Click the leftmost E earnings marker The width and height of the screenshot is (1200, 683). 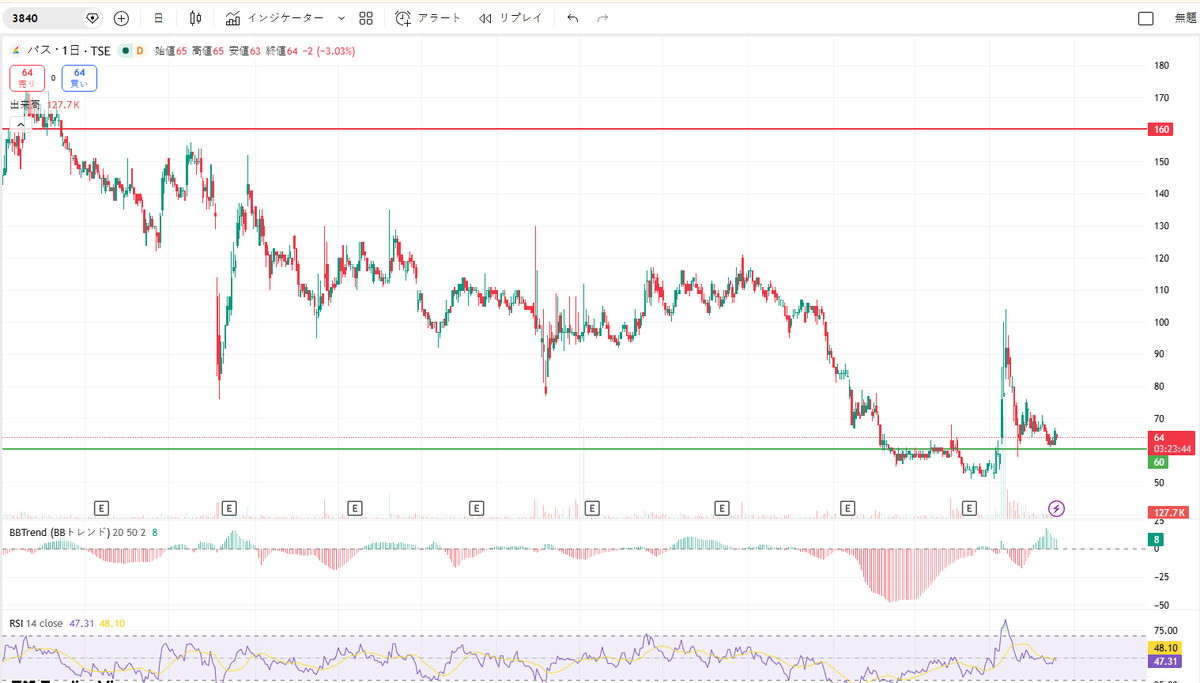point(101,508)
